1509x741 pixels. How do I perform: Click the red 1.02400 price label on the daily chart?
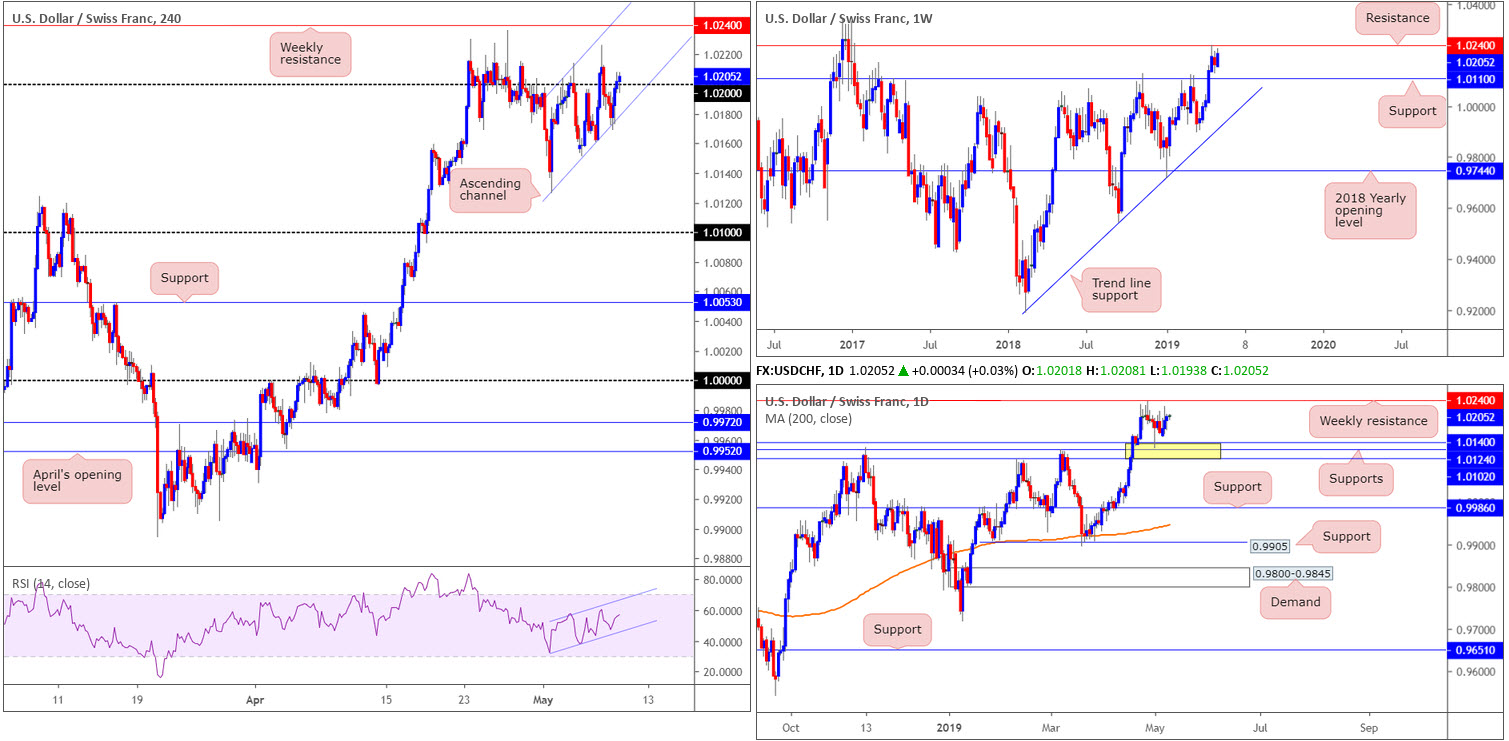pyautogui.click(x=1476, y=401)
